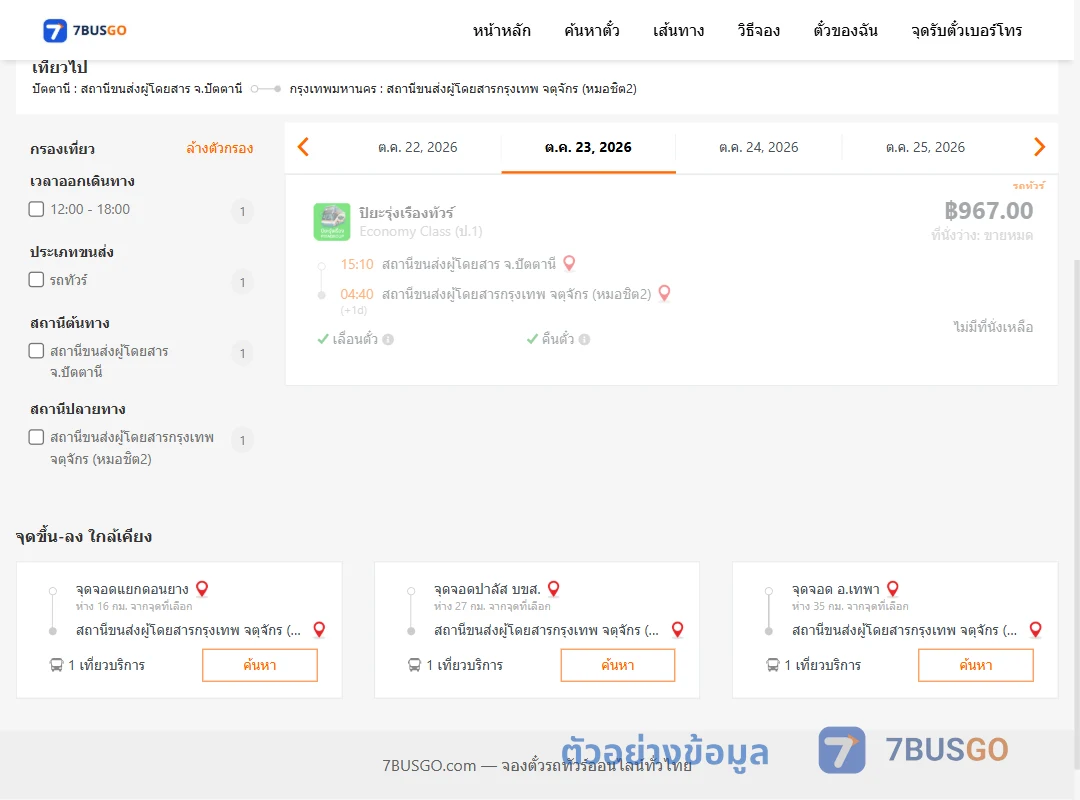Tick the รถทัวร์ transport type checkbox

coord(37,279)
